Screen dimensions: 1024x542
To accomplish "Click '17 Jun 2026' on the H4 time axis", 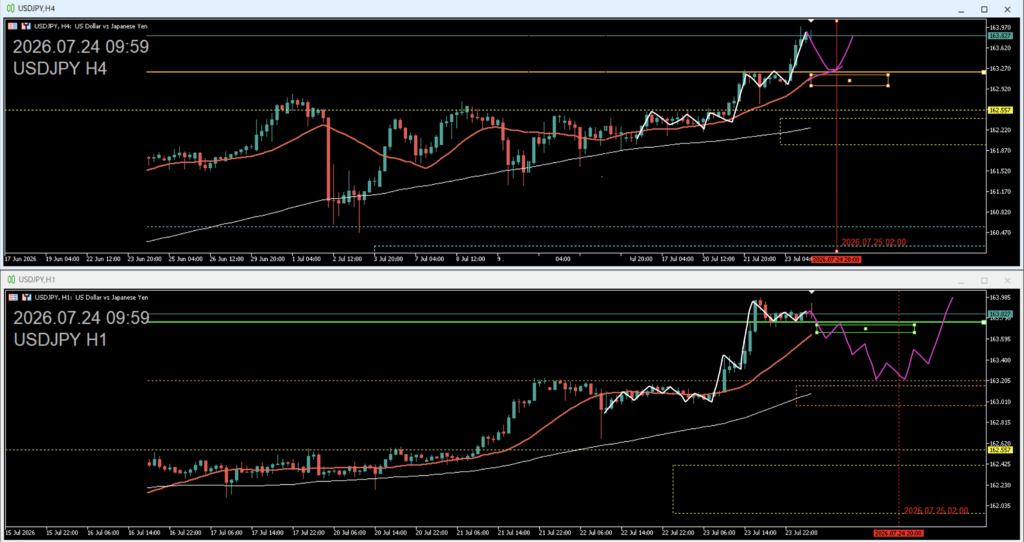I will click(21, 259).
